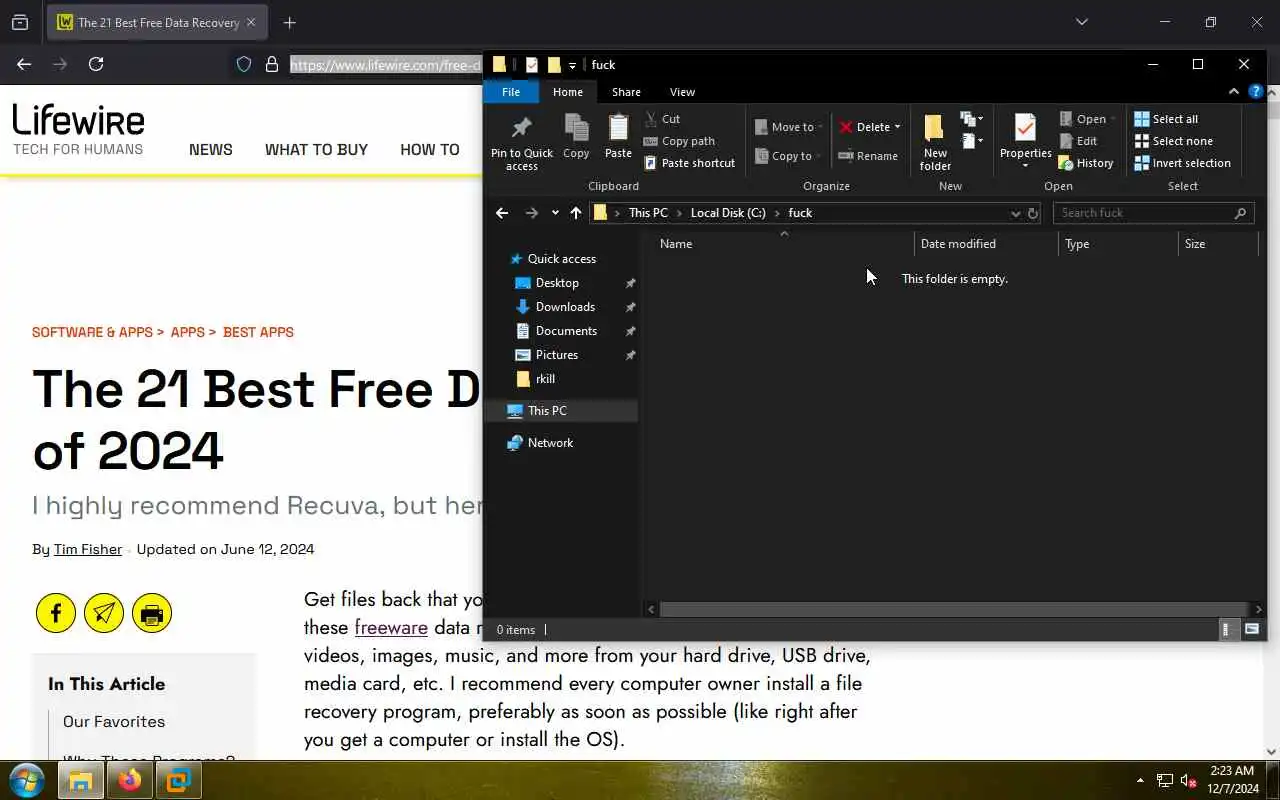Click Paste shortcut in the ribbon
This screenshot has height=800, width=1280.
click(x=689, y=163)
